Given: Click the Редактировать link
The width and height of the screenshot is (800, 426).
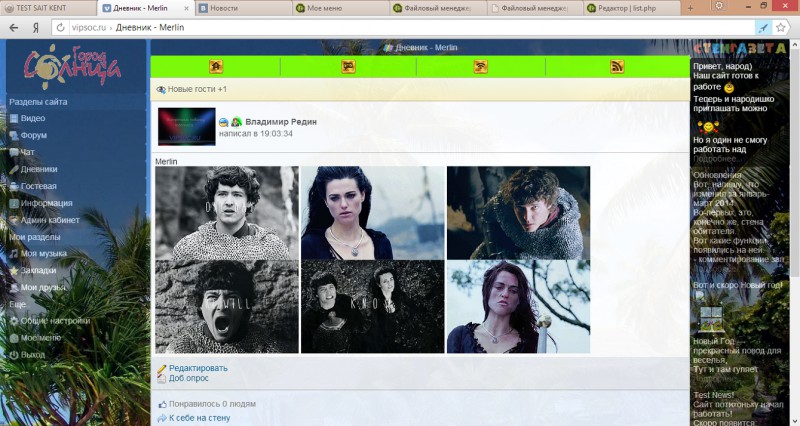Looking at the screenshot, I should (198, 368).
